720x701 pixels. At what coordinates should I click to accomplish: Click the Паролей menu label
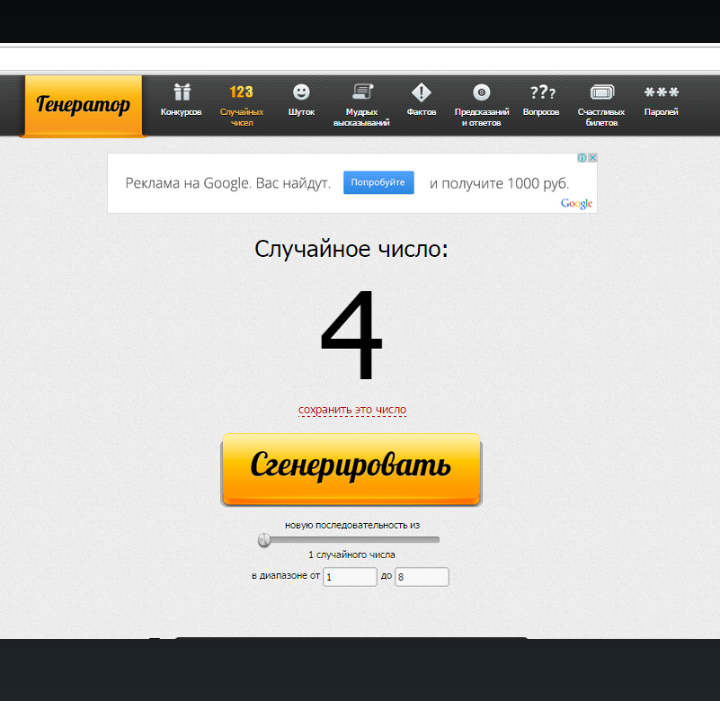[661, 112]
